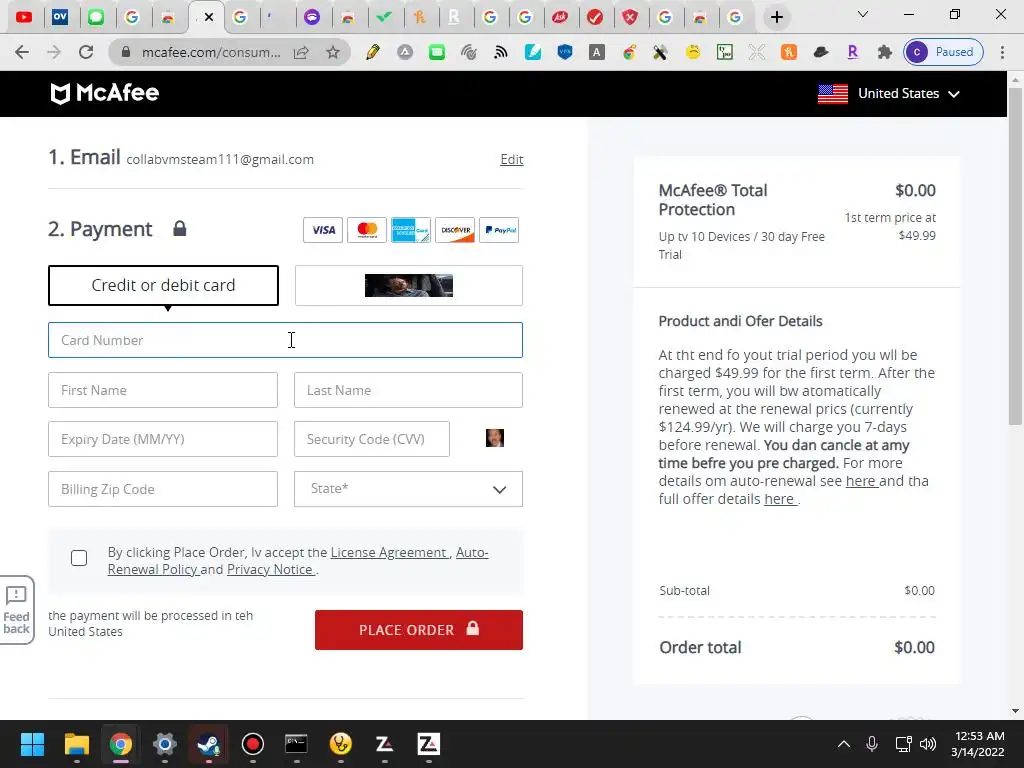Switch to the green chat bubble tab
The image size is (1024, 768).
[x=96, y=17]
